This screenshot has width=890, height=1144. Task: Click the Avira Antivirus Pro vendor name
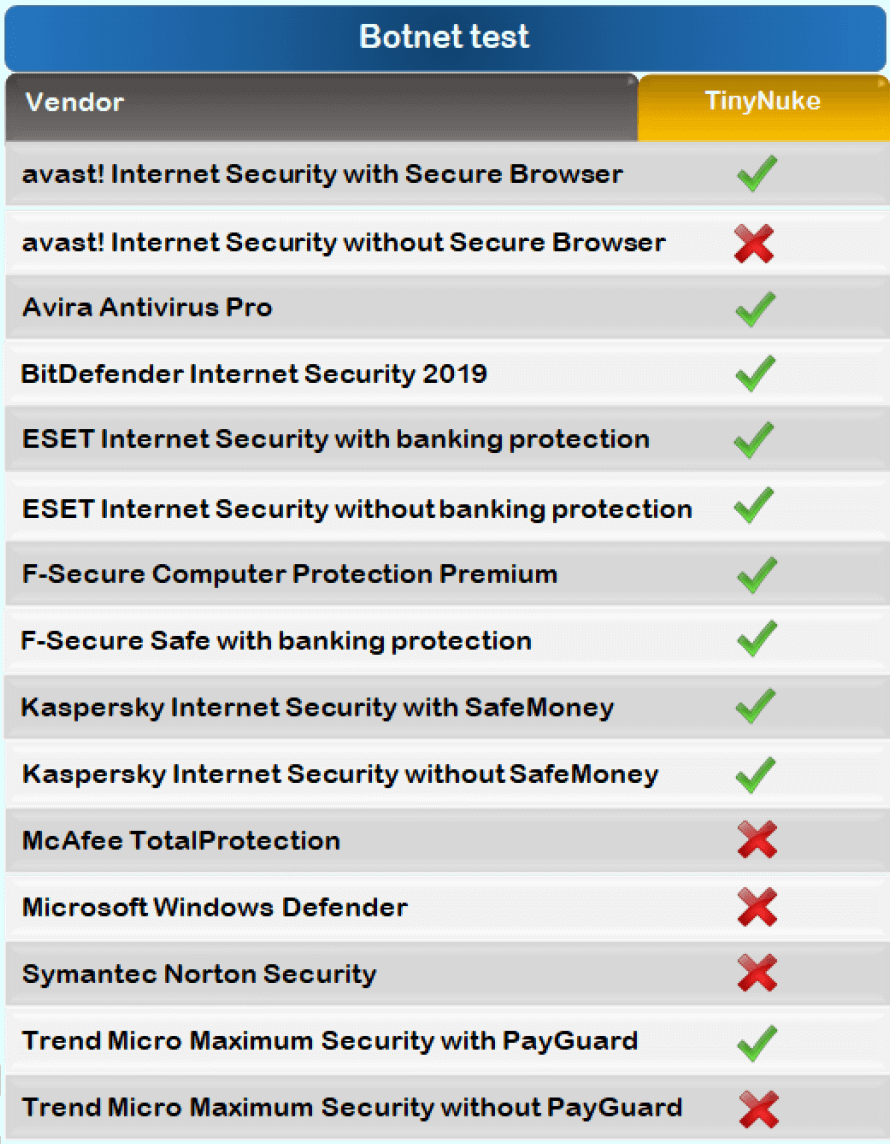pos(147,307)
